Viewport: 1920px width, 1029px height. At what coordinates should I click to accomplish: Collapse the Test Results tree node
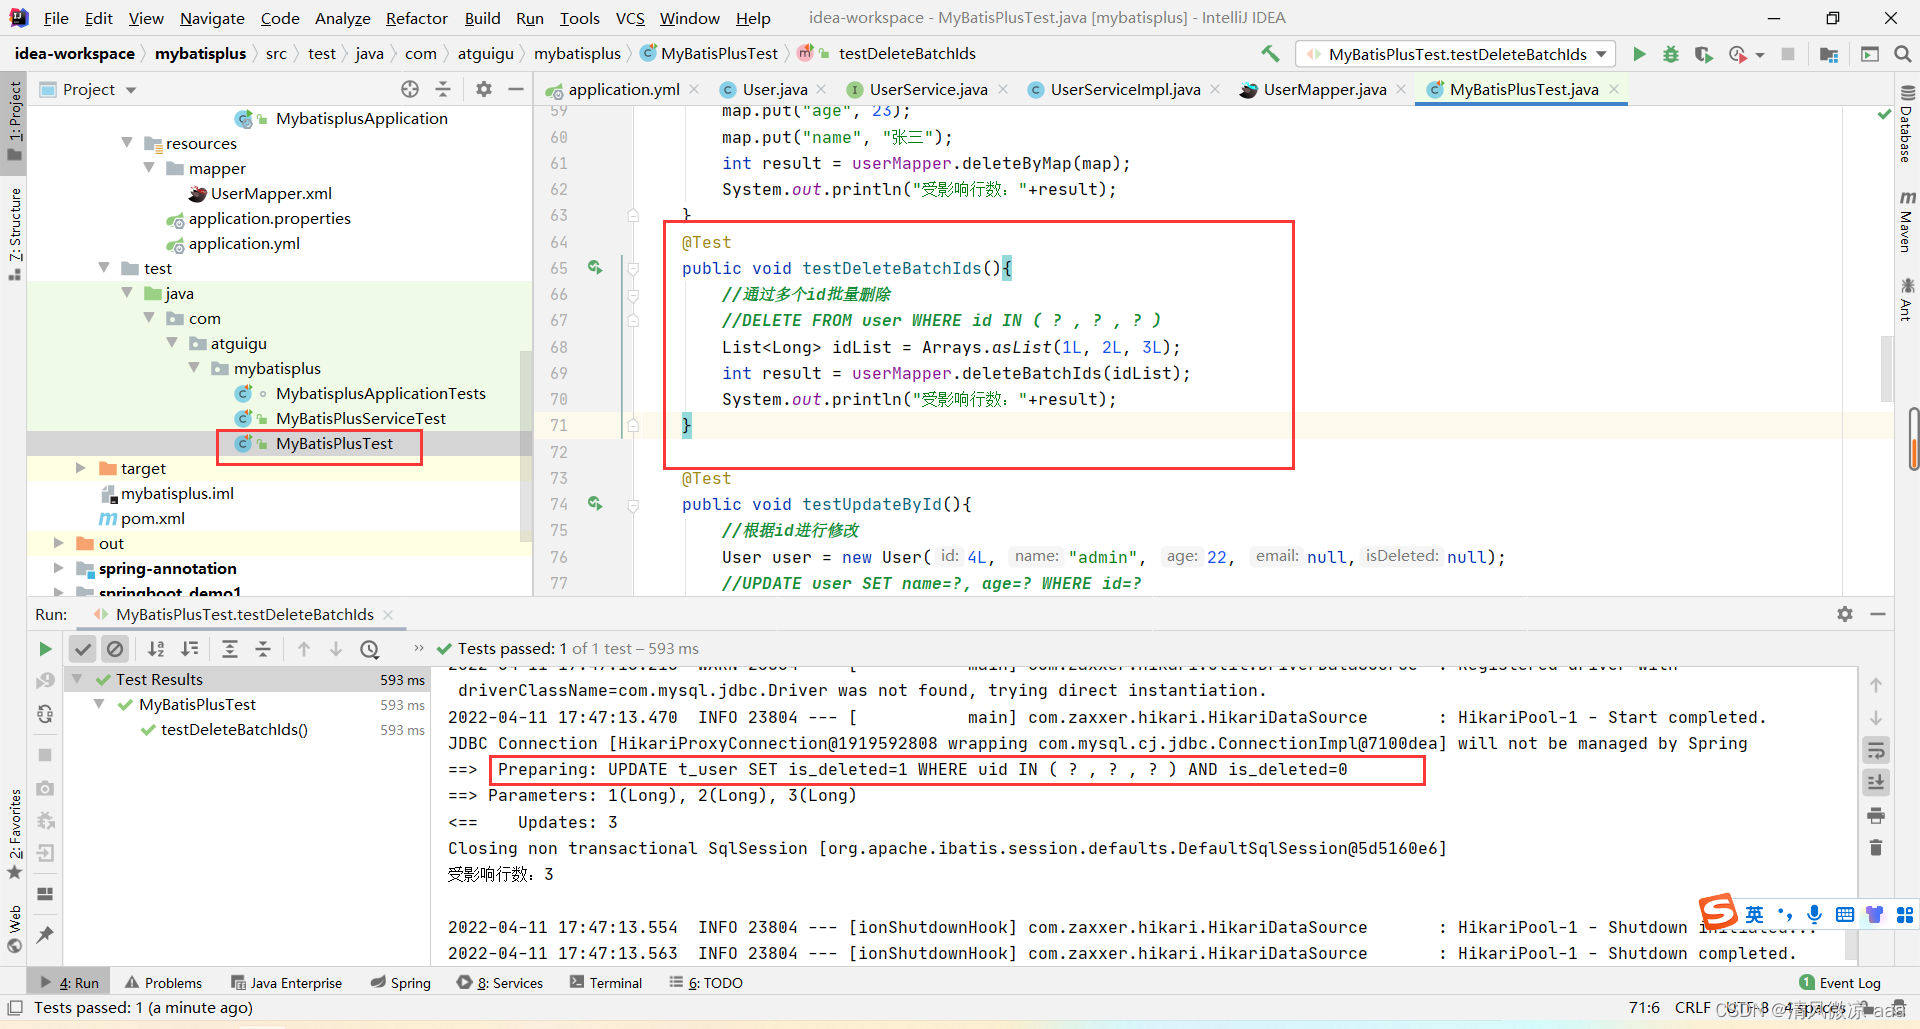[x=77, y=679]
